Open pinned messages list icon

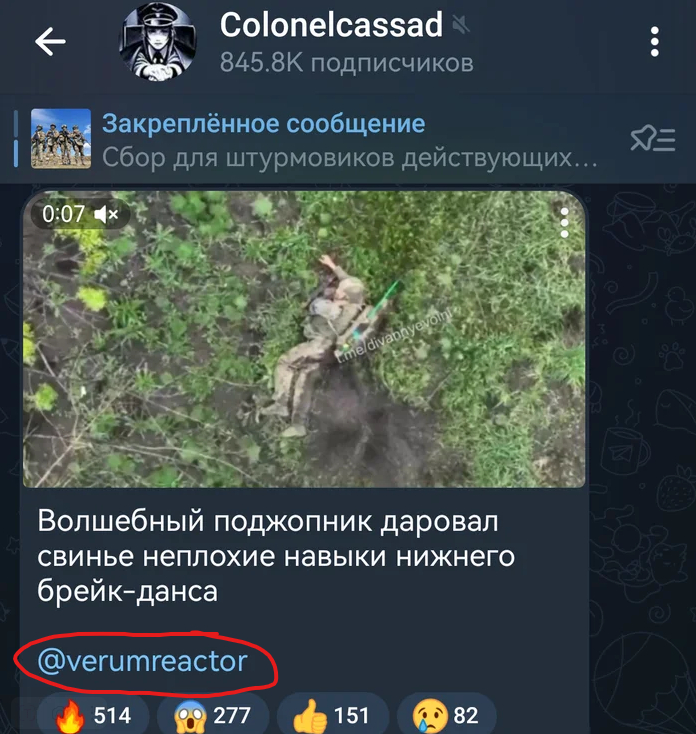pos(652,139)
